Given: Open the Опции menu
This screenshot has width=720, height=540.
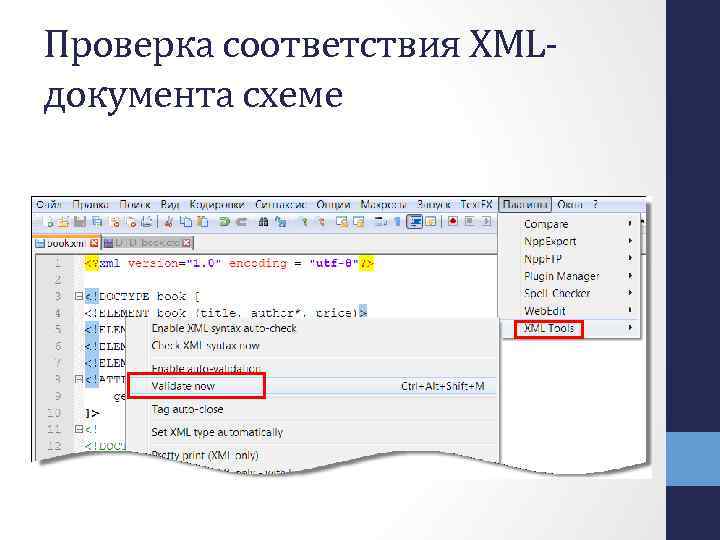Looking at the screenshot, I should (333, 204).
